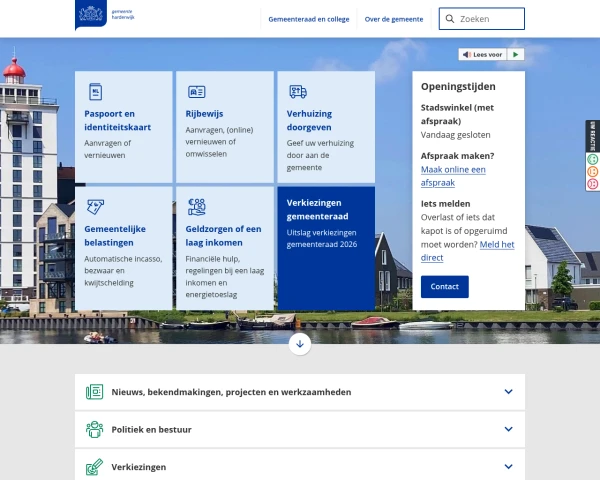Click the euro hand icon for Geldzorgen
This screenshot has height=480, width=600.
coord(197,207)
